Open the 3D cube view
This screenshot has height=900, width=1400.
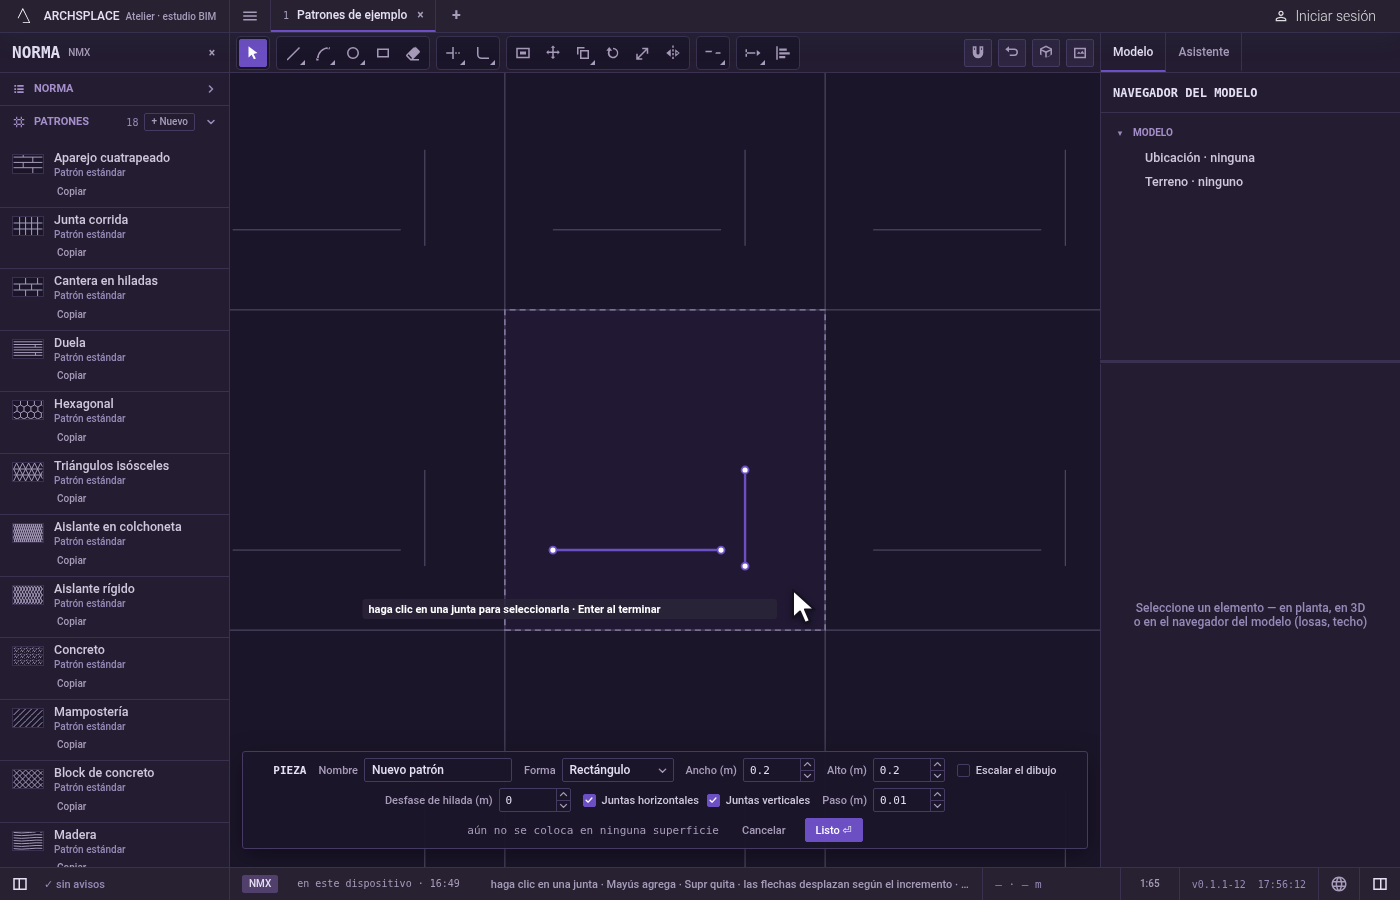(x=1046, y=53)
